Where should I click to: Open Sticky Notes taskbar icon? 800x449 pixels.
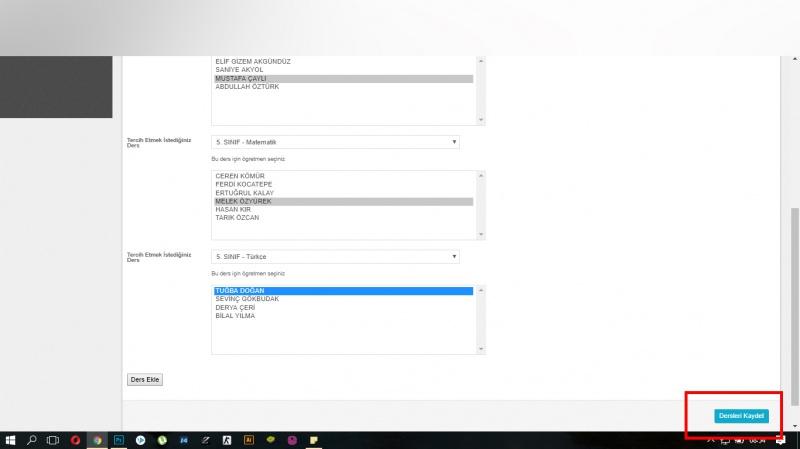pos(313,440)
